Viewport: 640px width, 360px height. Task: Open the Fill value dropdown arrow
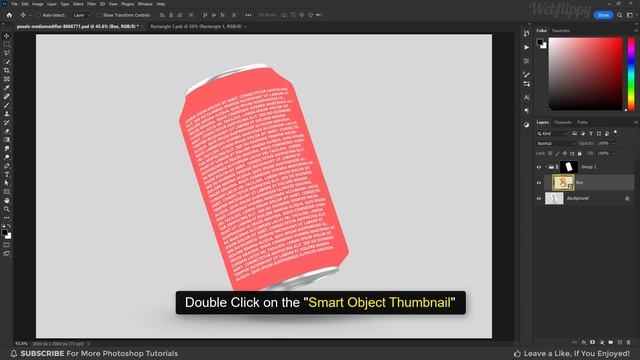[614, 153]
